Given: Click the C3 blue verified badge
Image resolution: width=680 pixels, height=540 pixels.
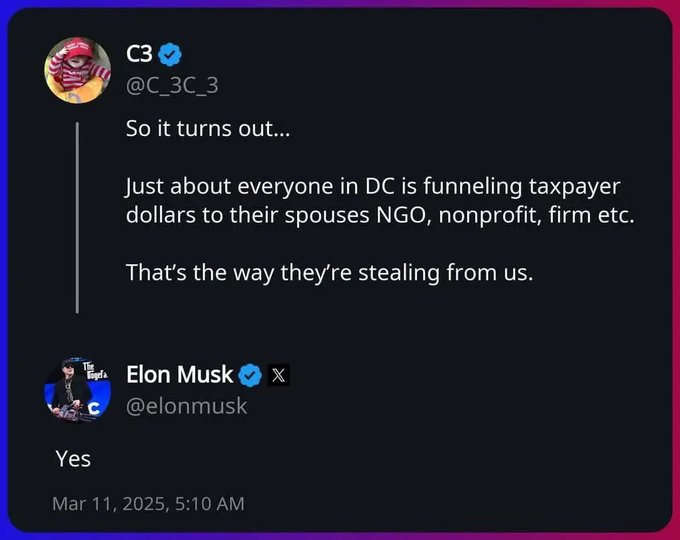Looking at the screenshot, I should pos(170,53).
